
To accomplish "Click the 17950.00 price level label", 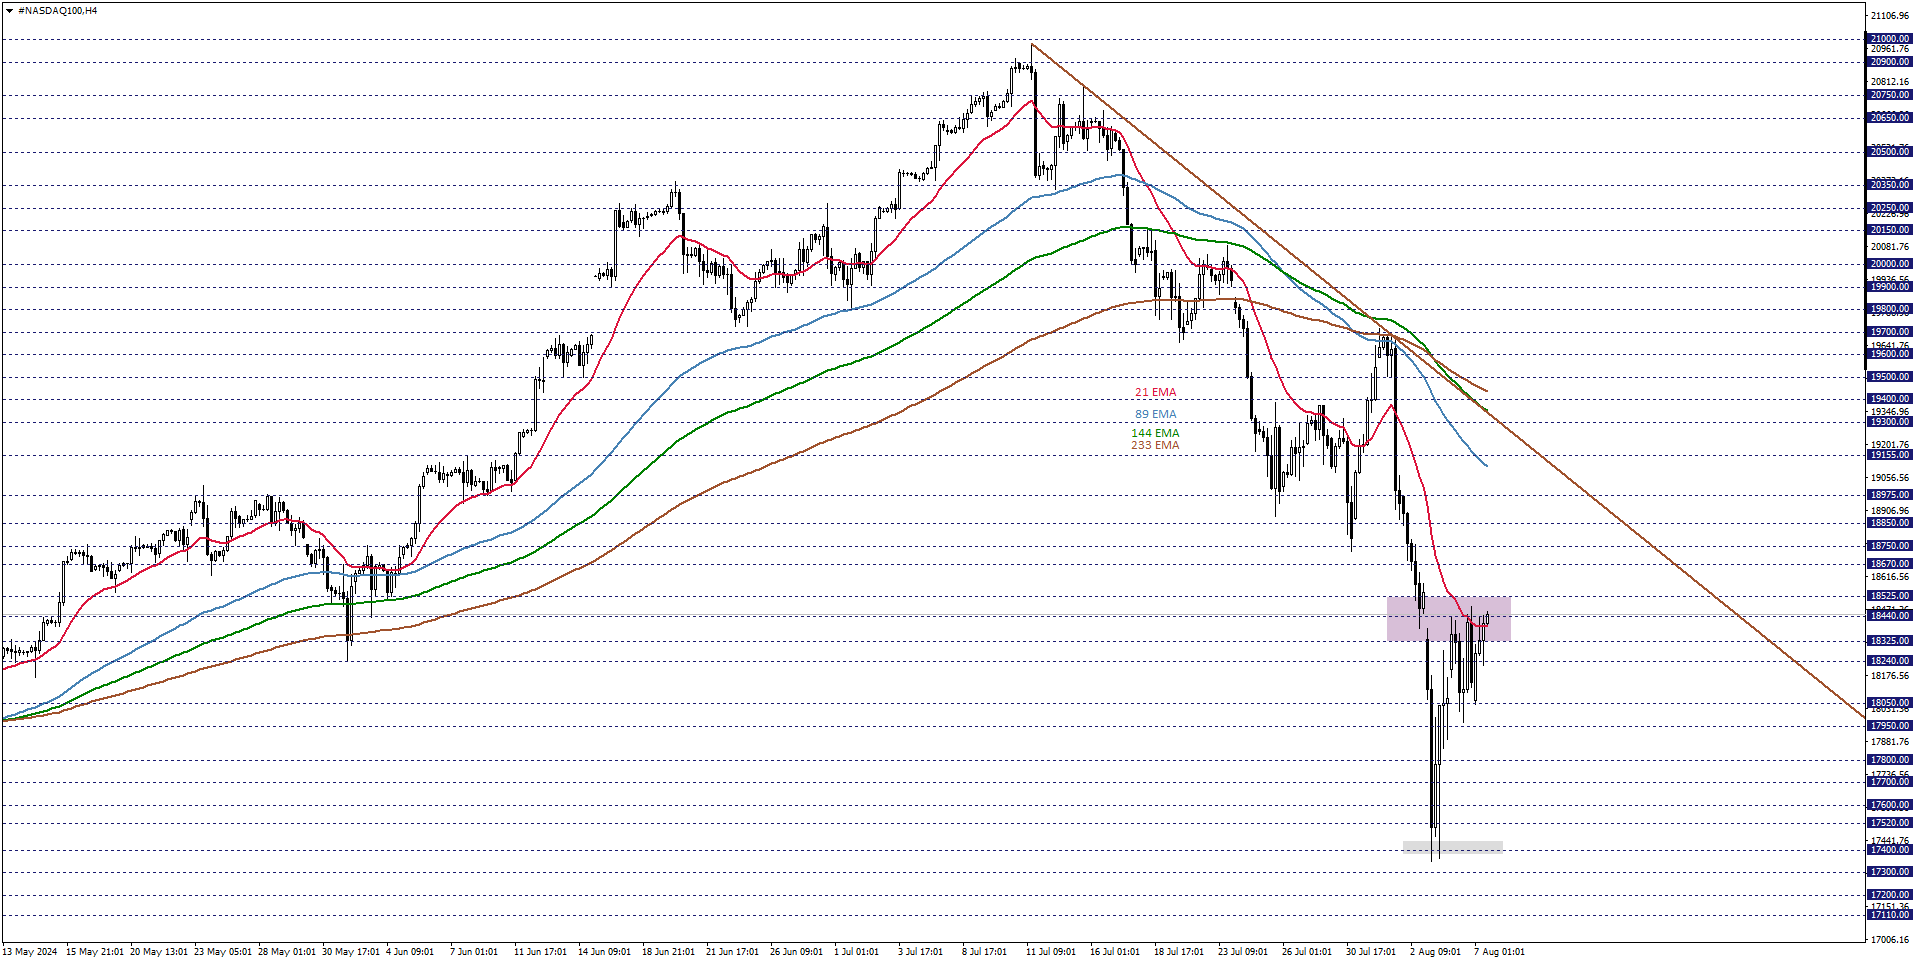I will pyautogui.click(x=1890, y=726).
